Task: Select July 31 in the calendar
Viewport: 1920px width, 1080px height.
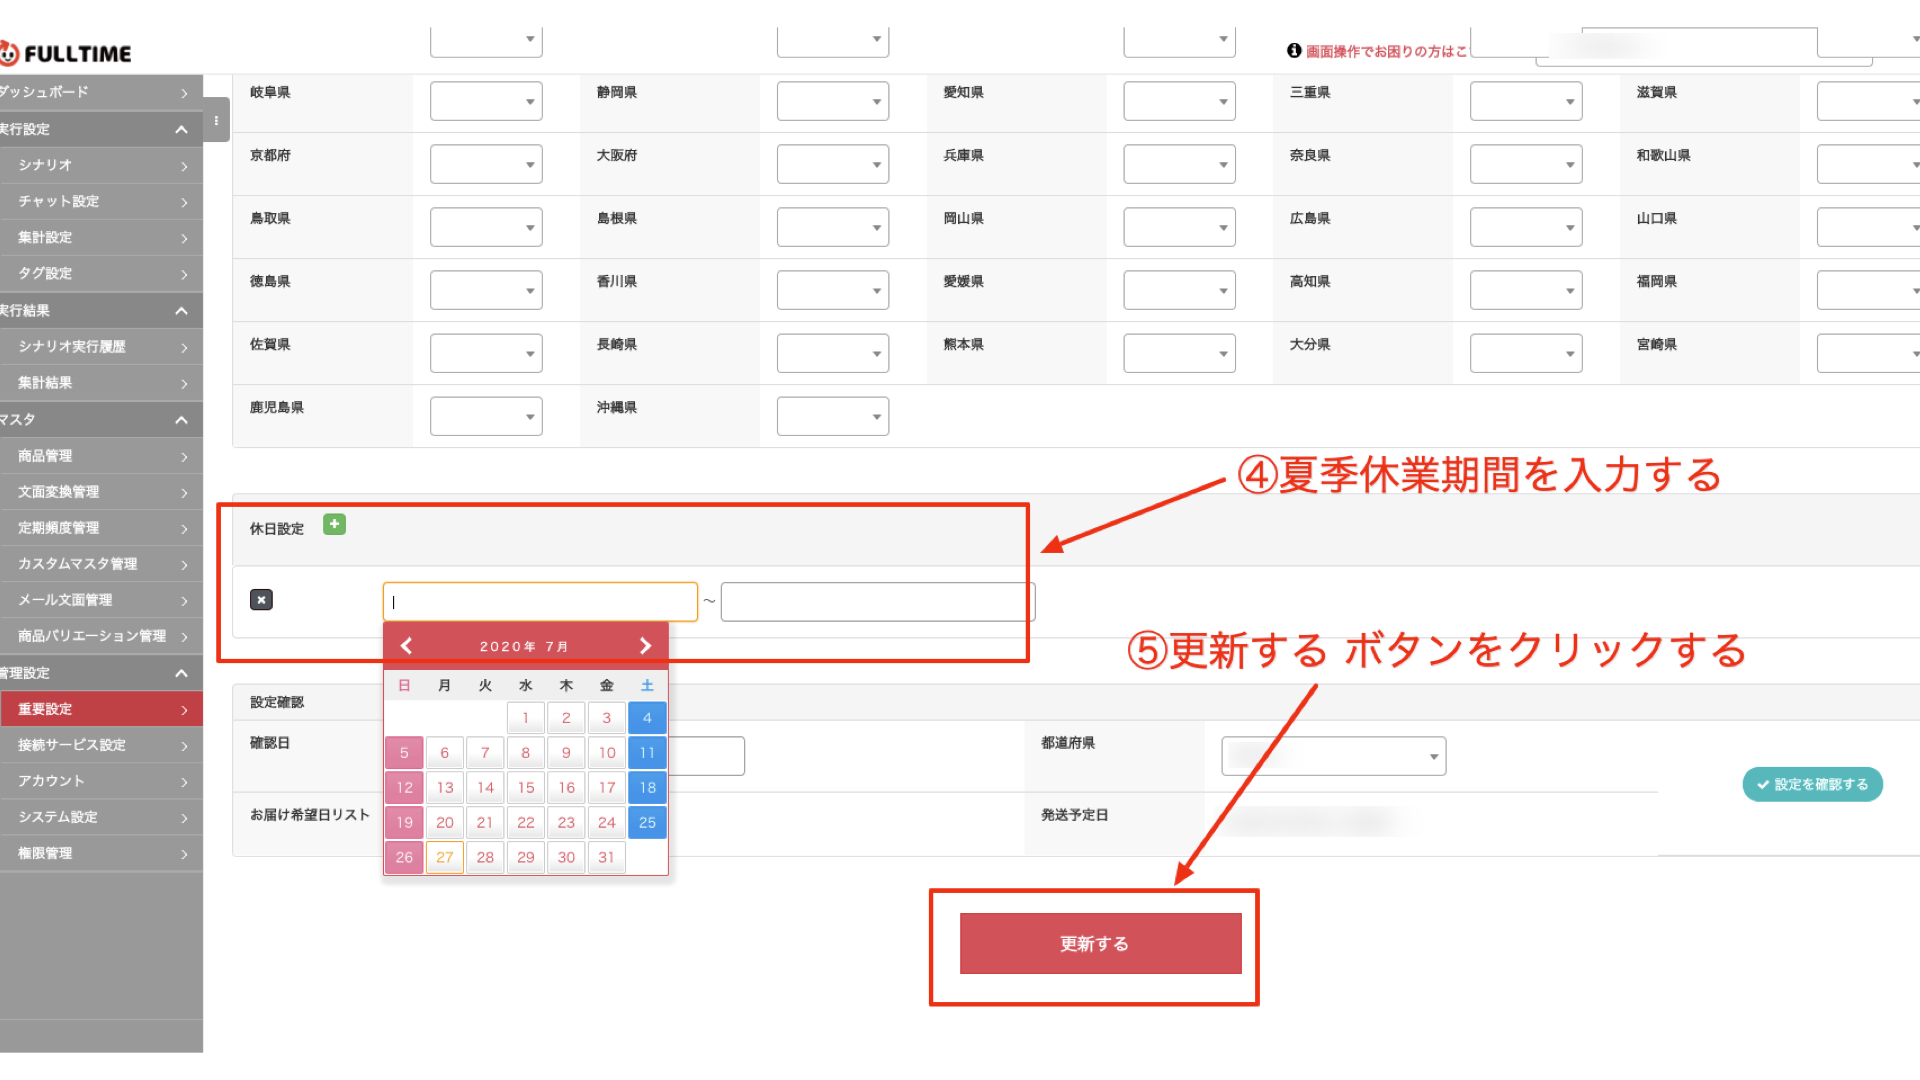Action: [607, 857]
